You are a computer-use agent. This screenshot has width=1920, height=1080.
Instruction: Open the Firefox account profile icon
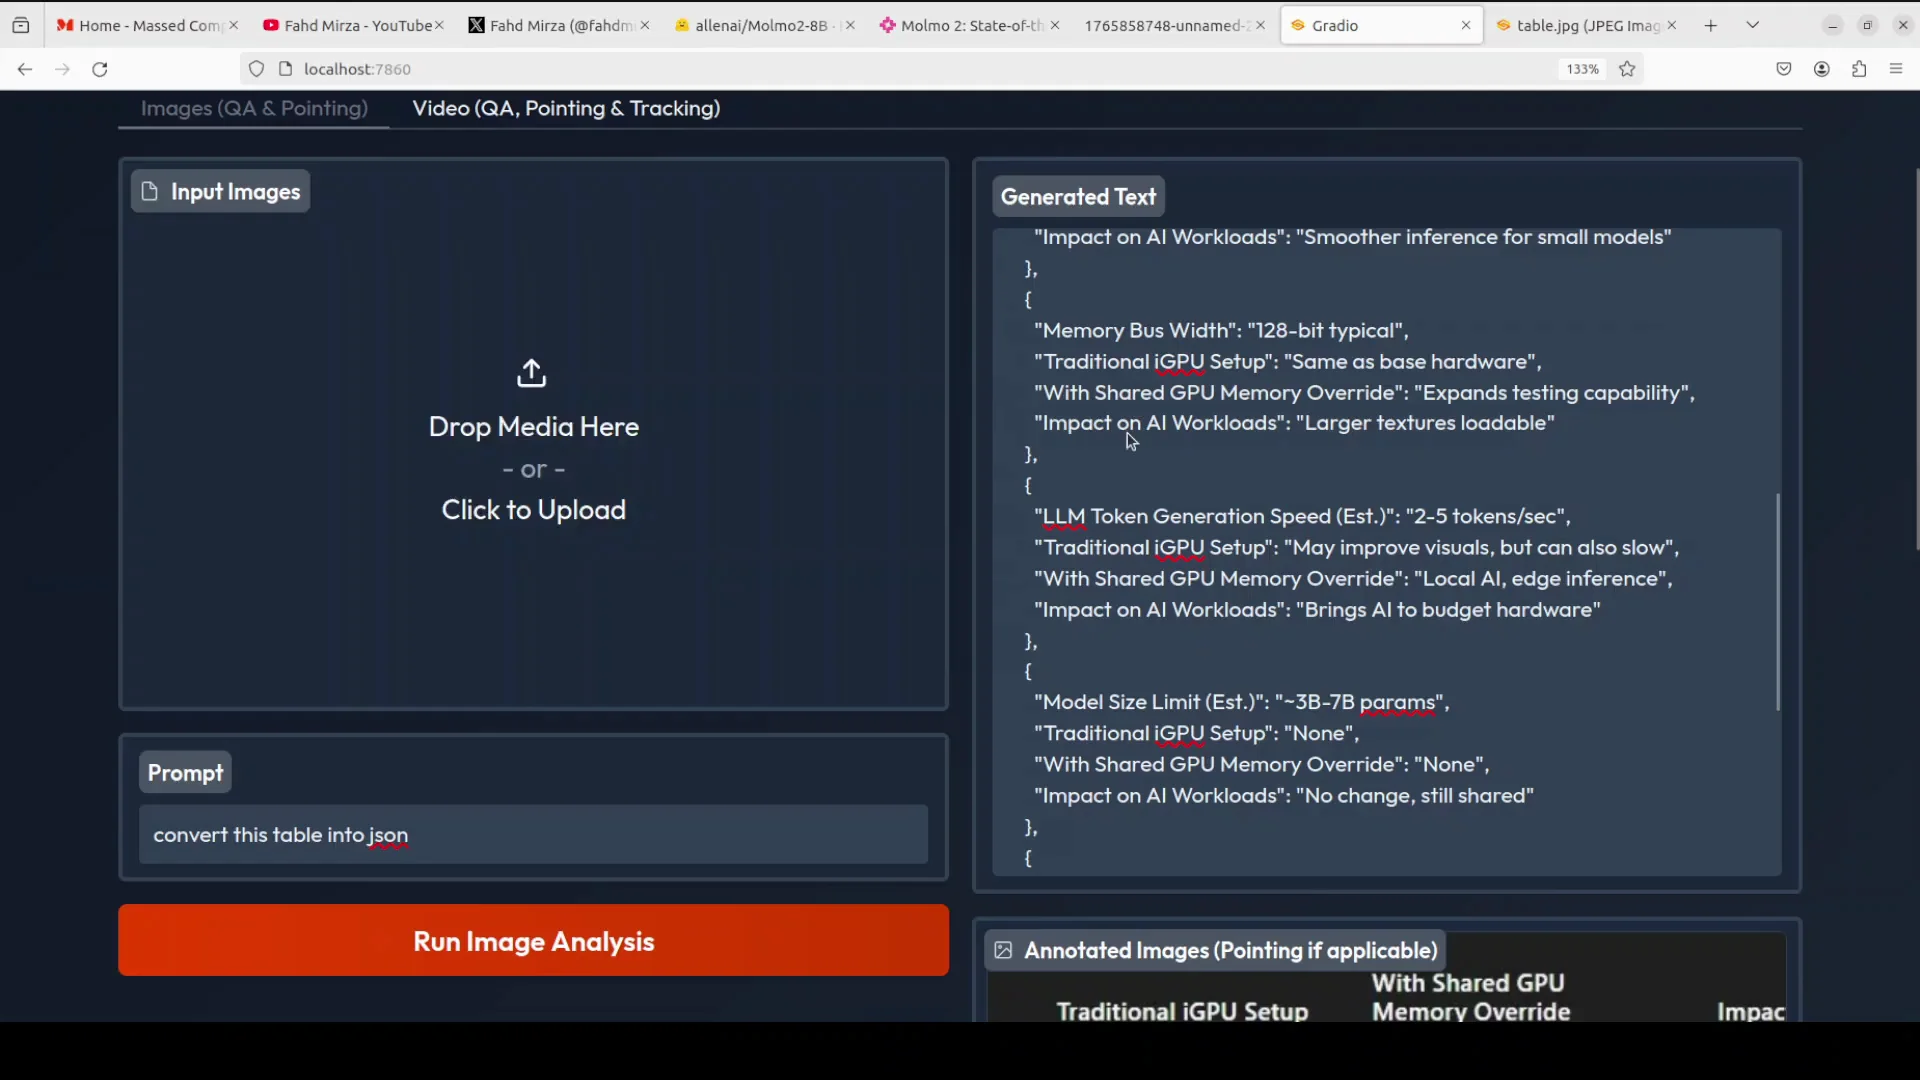pos(1822,69)
